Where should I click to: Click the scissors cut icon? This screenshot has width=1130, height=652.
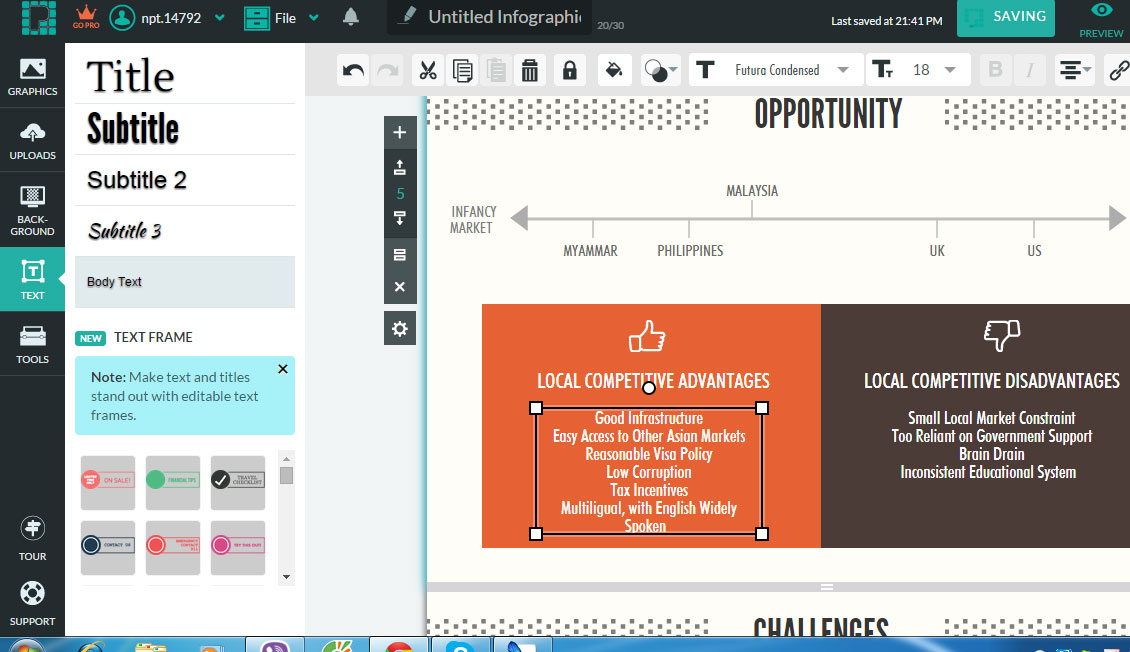click(x=428, y=70)
